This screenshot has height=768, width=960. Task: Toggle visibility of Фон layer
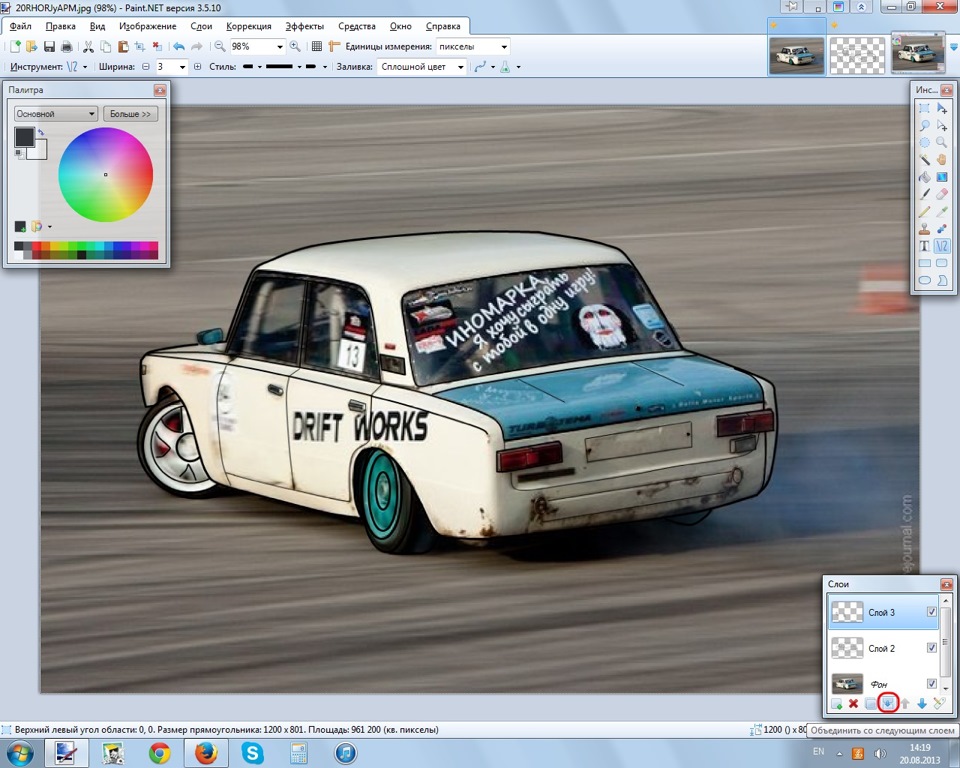[x=932, y=683]
